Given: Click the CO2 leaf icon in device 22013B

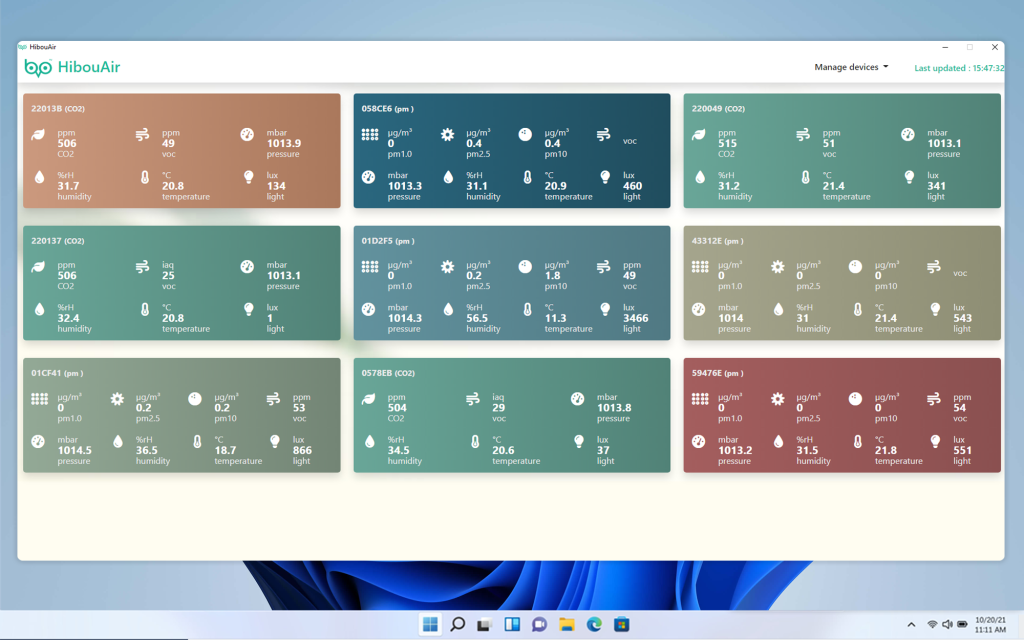Looking at the screenshot, I should tap(39, 135).
